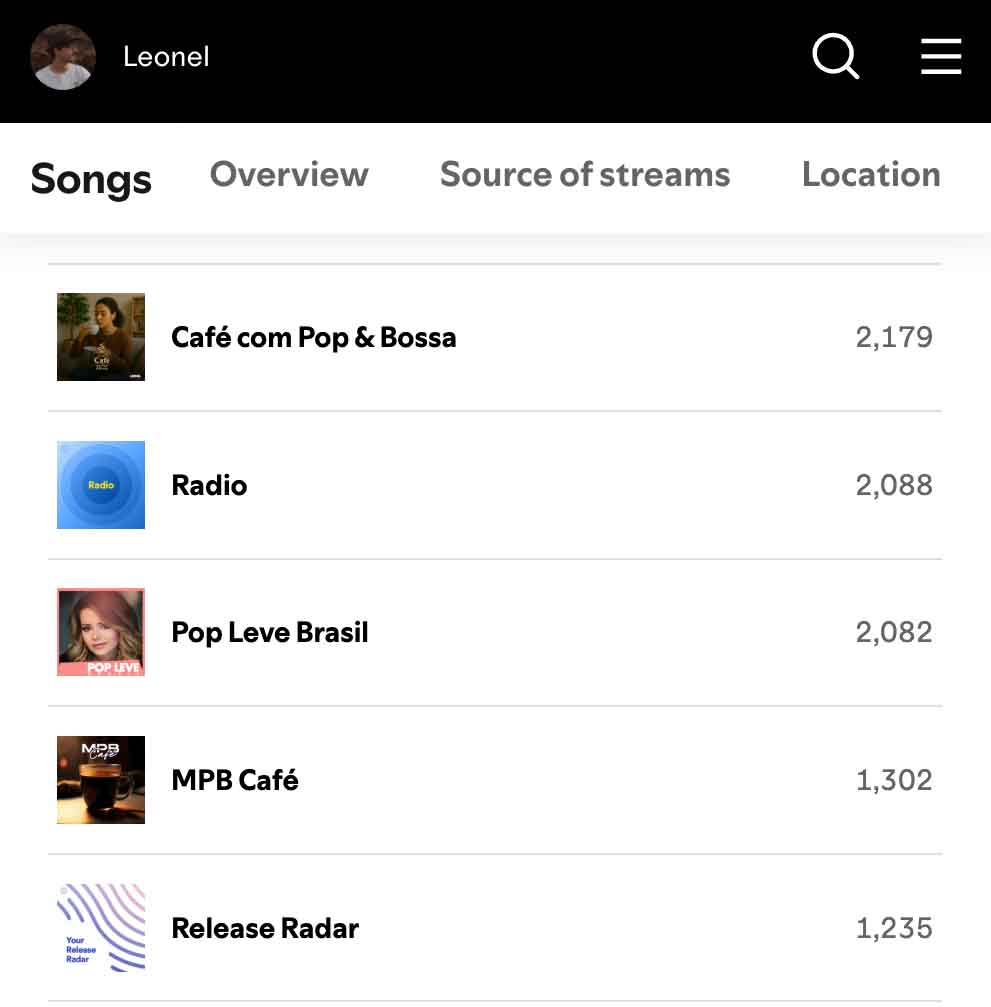Image resolution: width=991 pixels, height=1007 pixels.
Task: Select the Songs tab
Action: pos(91,179)
